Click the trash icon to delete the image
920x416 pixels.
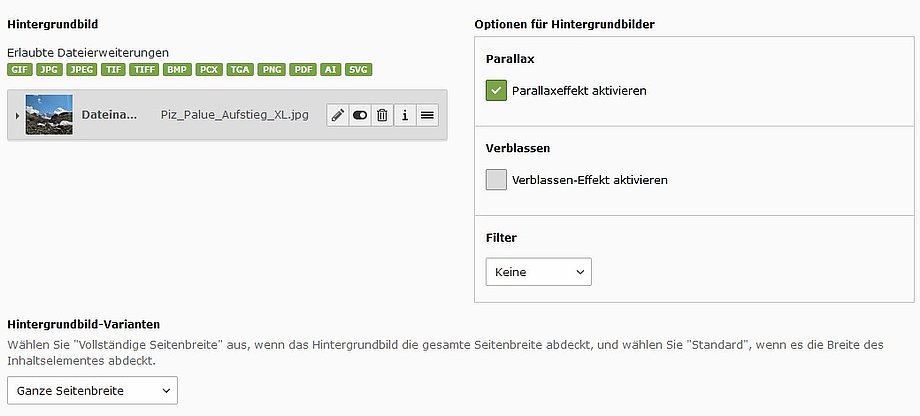click(x=382, y=115)
